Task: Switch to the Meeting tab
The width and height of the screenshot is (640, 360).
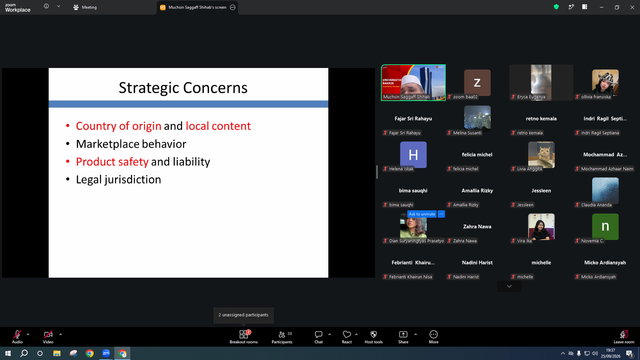Action: click(85, 7)
